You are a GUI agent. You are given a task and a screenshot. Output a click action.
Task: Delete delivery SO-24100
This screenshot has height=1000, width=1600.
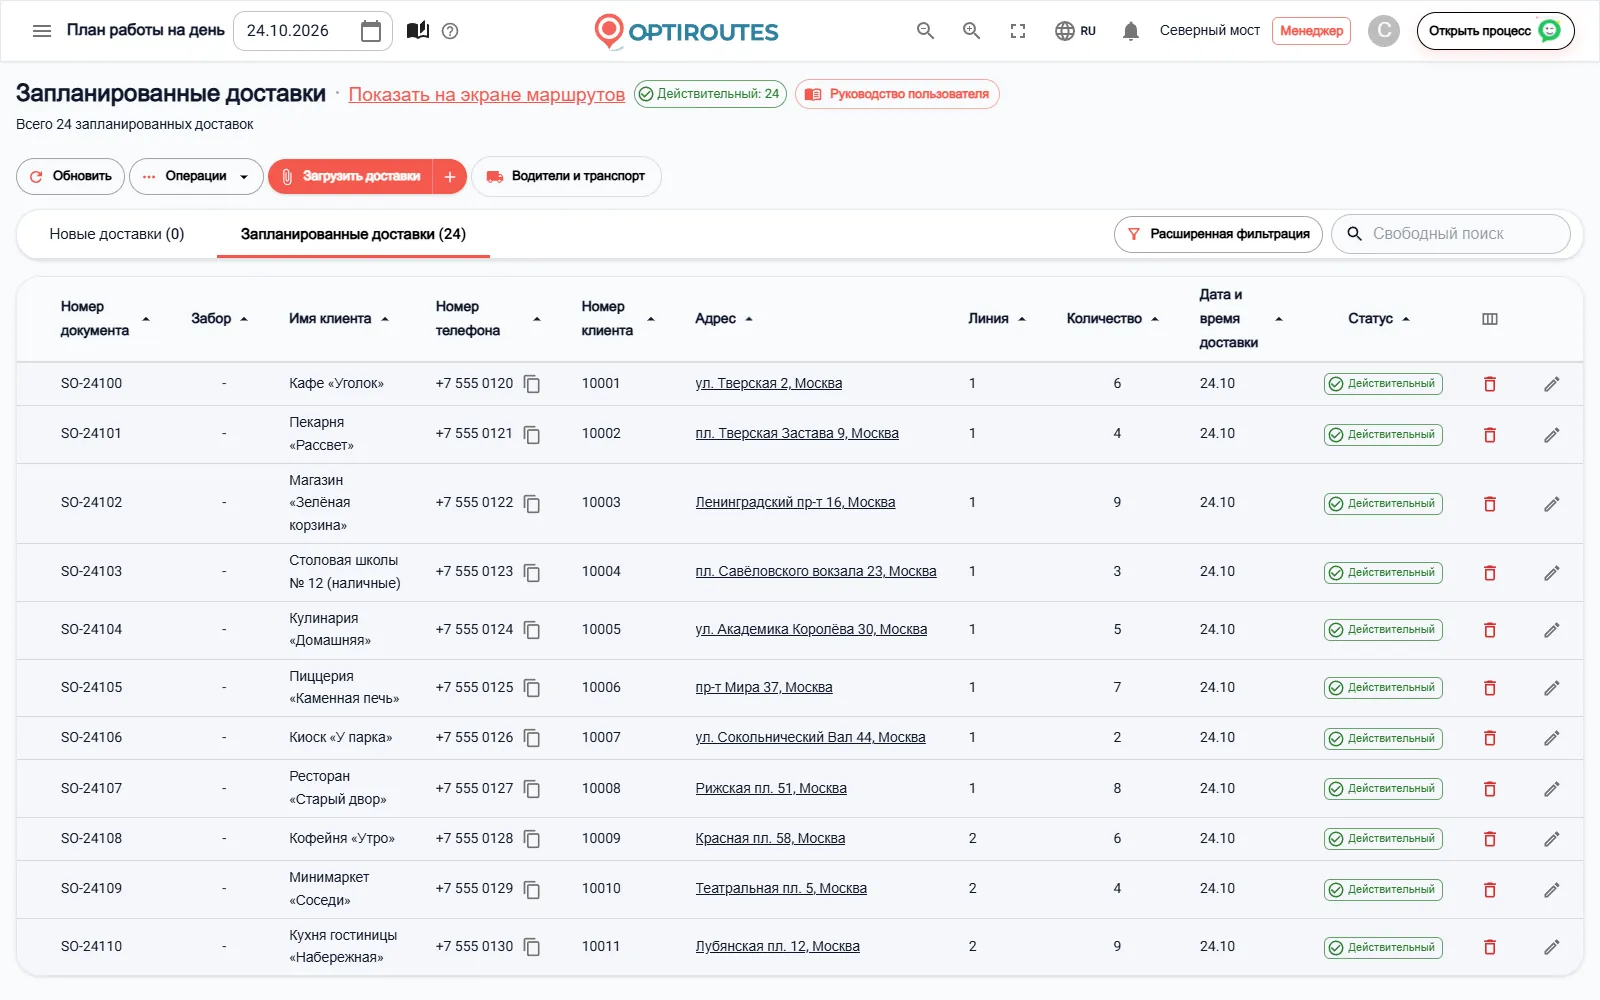pyautogui.click(x=1490, y=384)
